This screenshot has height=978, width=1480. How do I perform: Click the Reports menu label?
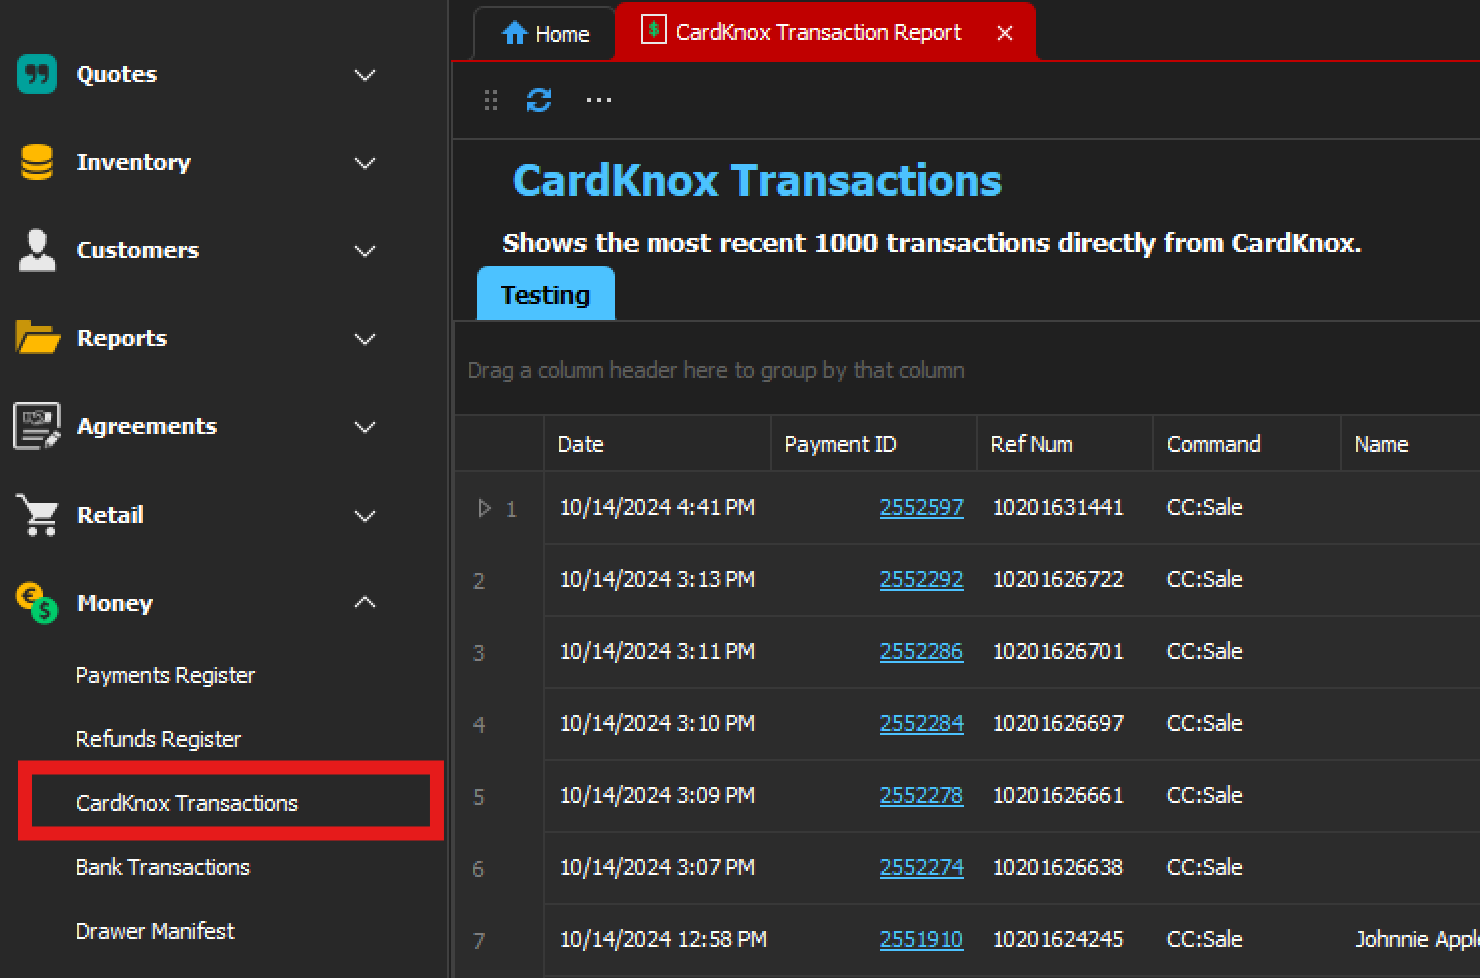pyautogui.click(x=122, y=338)
